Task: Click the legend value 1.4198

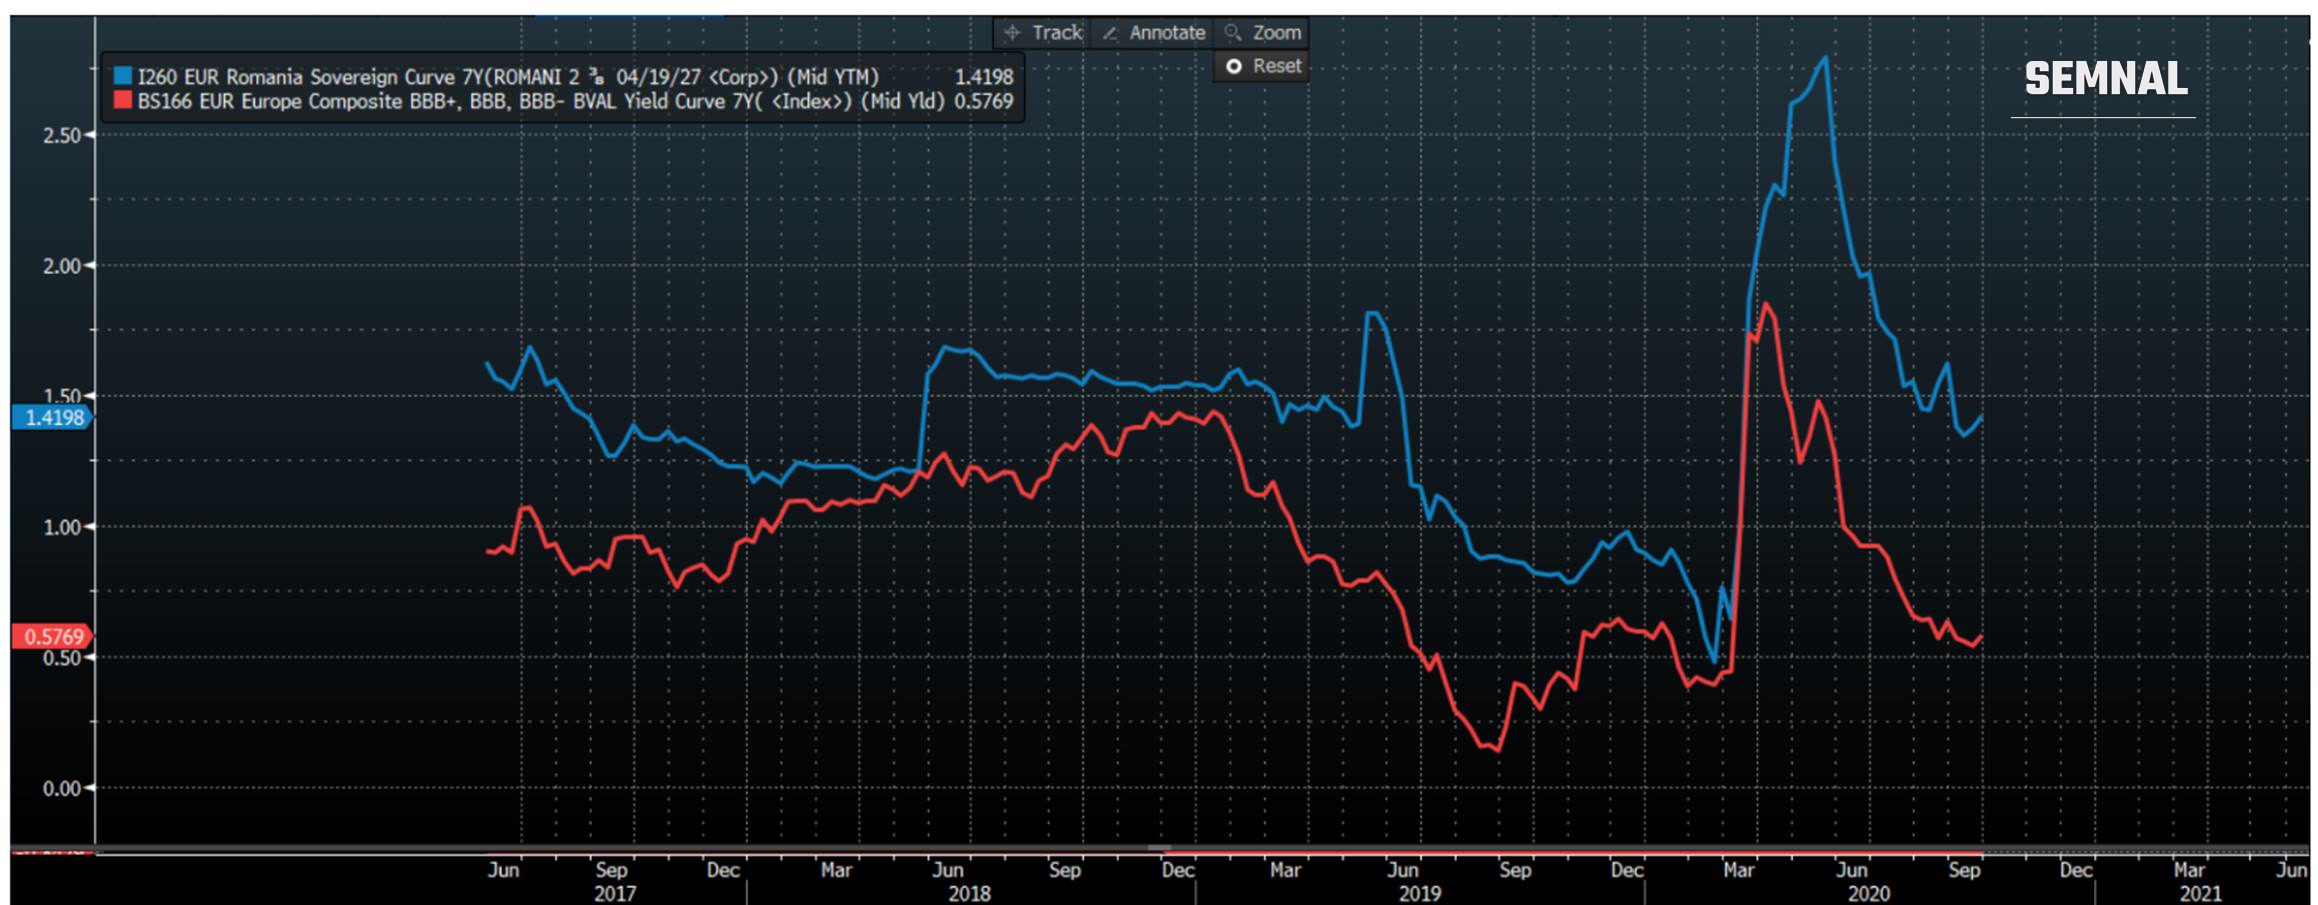Action: pyautogui.click(x=984, y=76)
